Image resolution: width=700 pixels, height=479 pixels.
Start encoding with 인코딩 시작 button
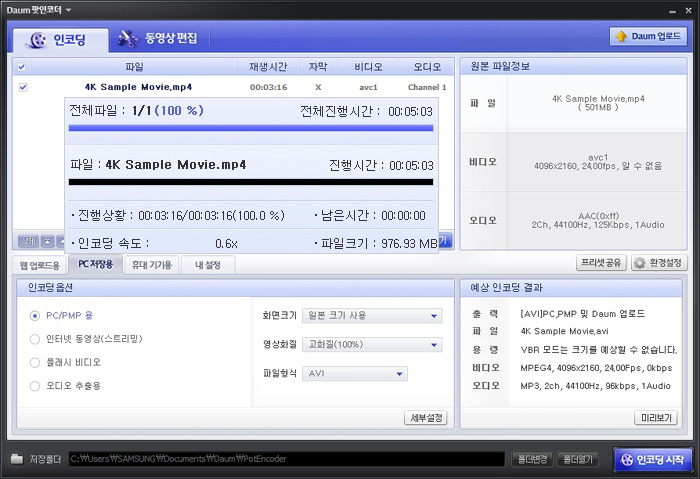pyautogui.click(x=652, y=459)
